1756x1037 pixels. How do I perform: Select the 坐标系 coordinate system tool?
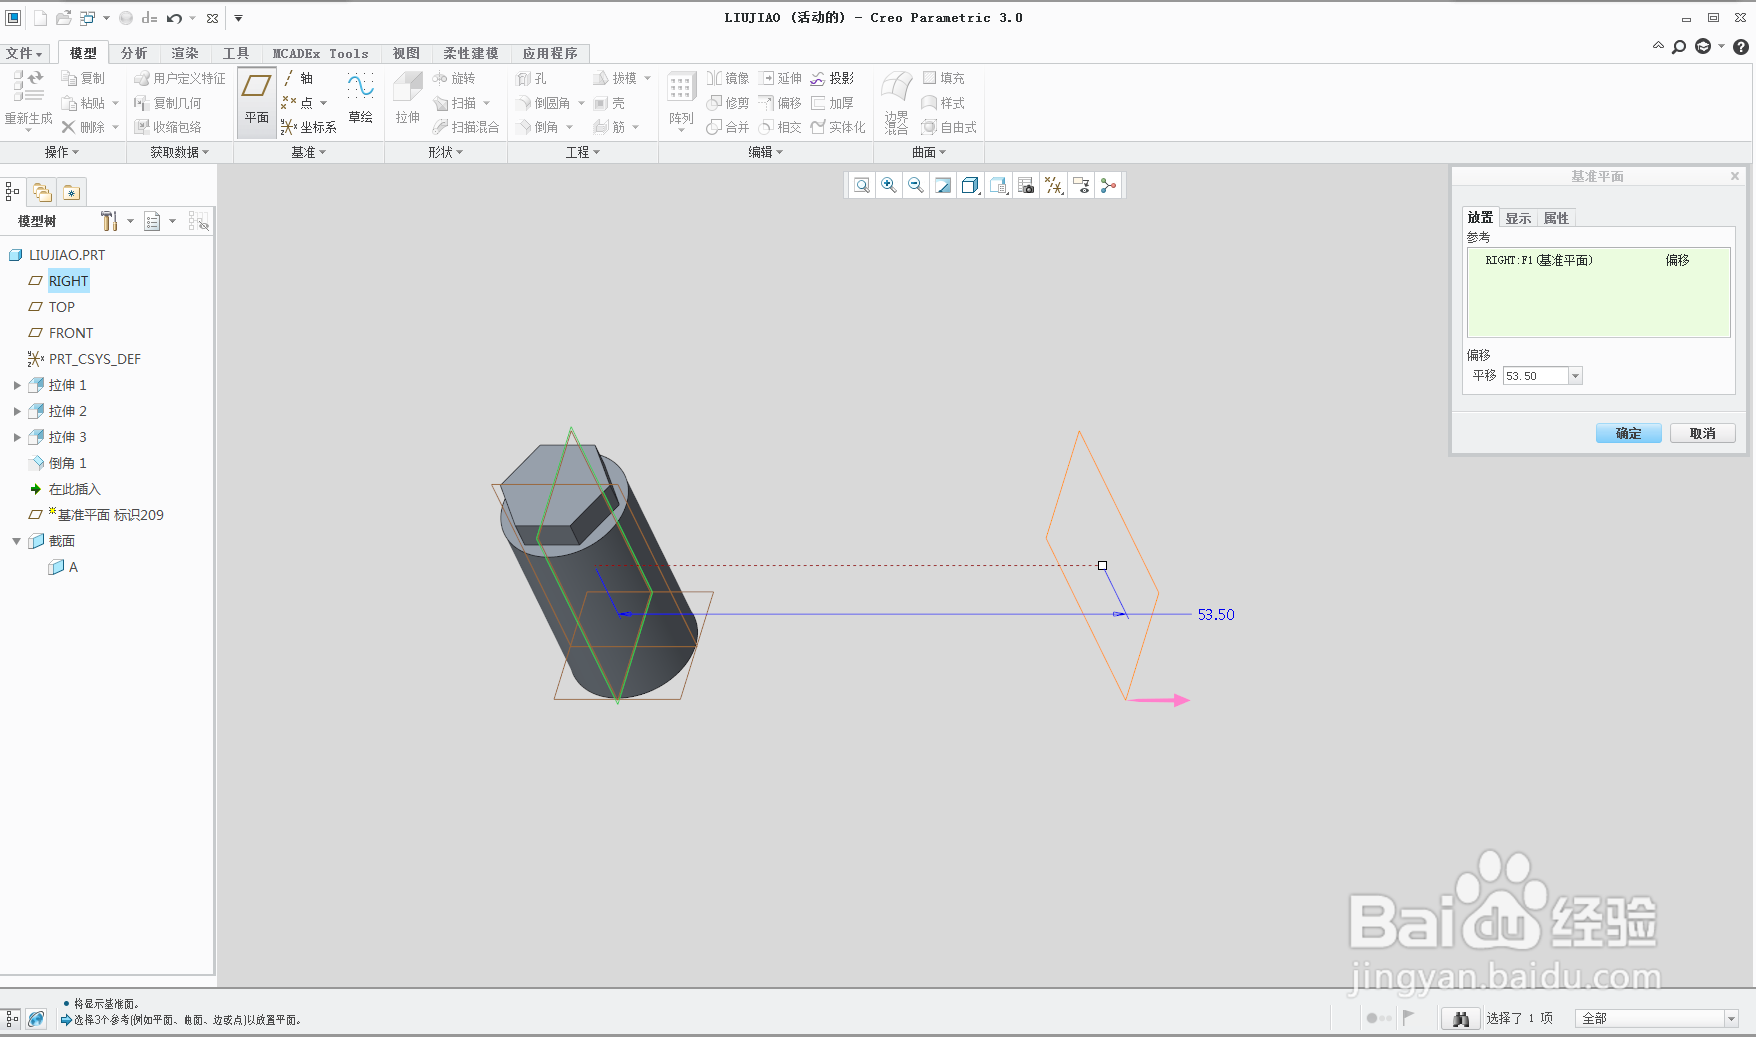point(309,127)
